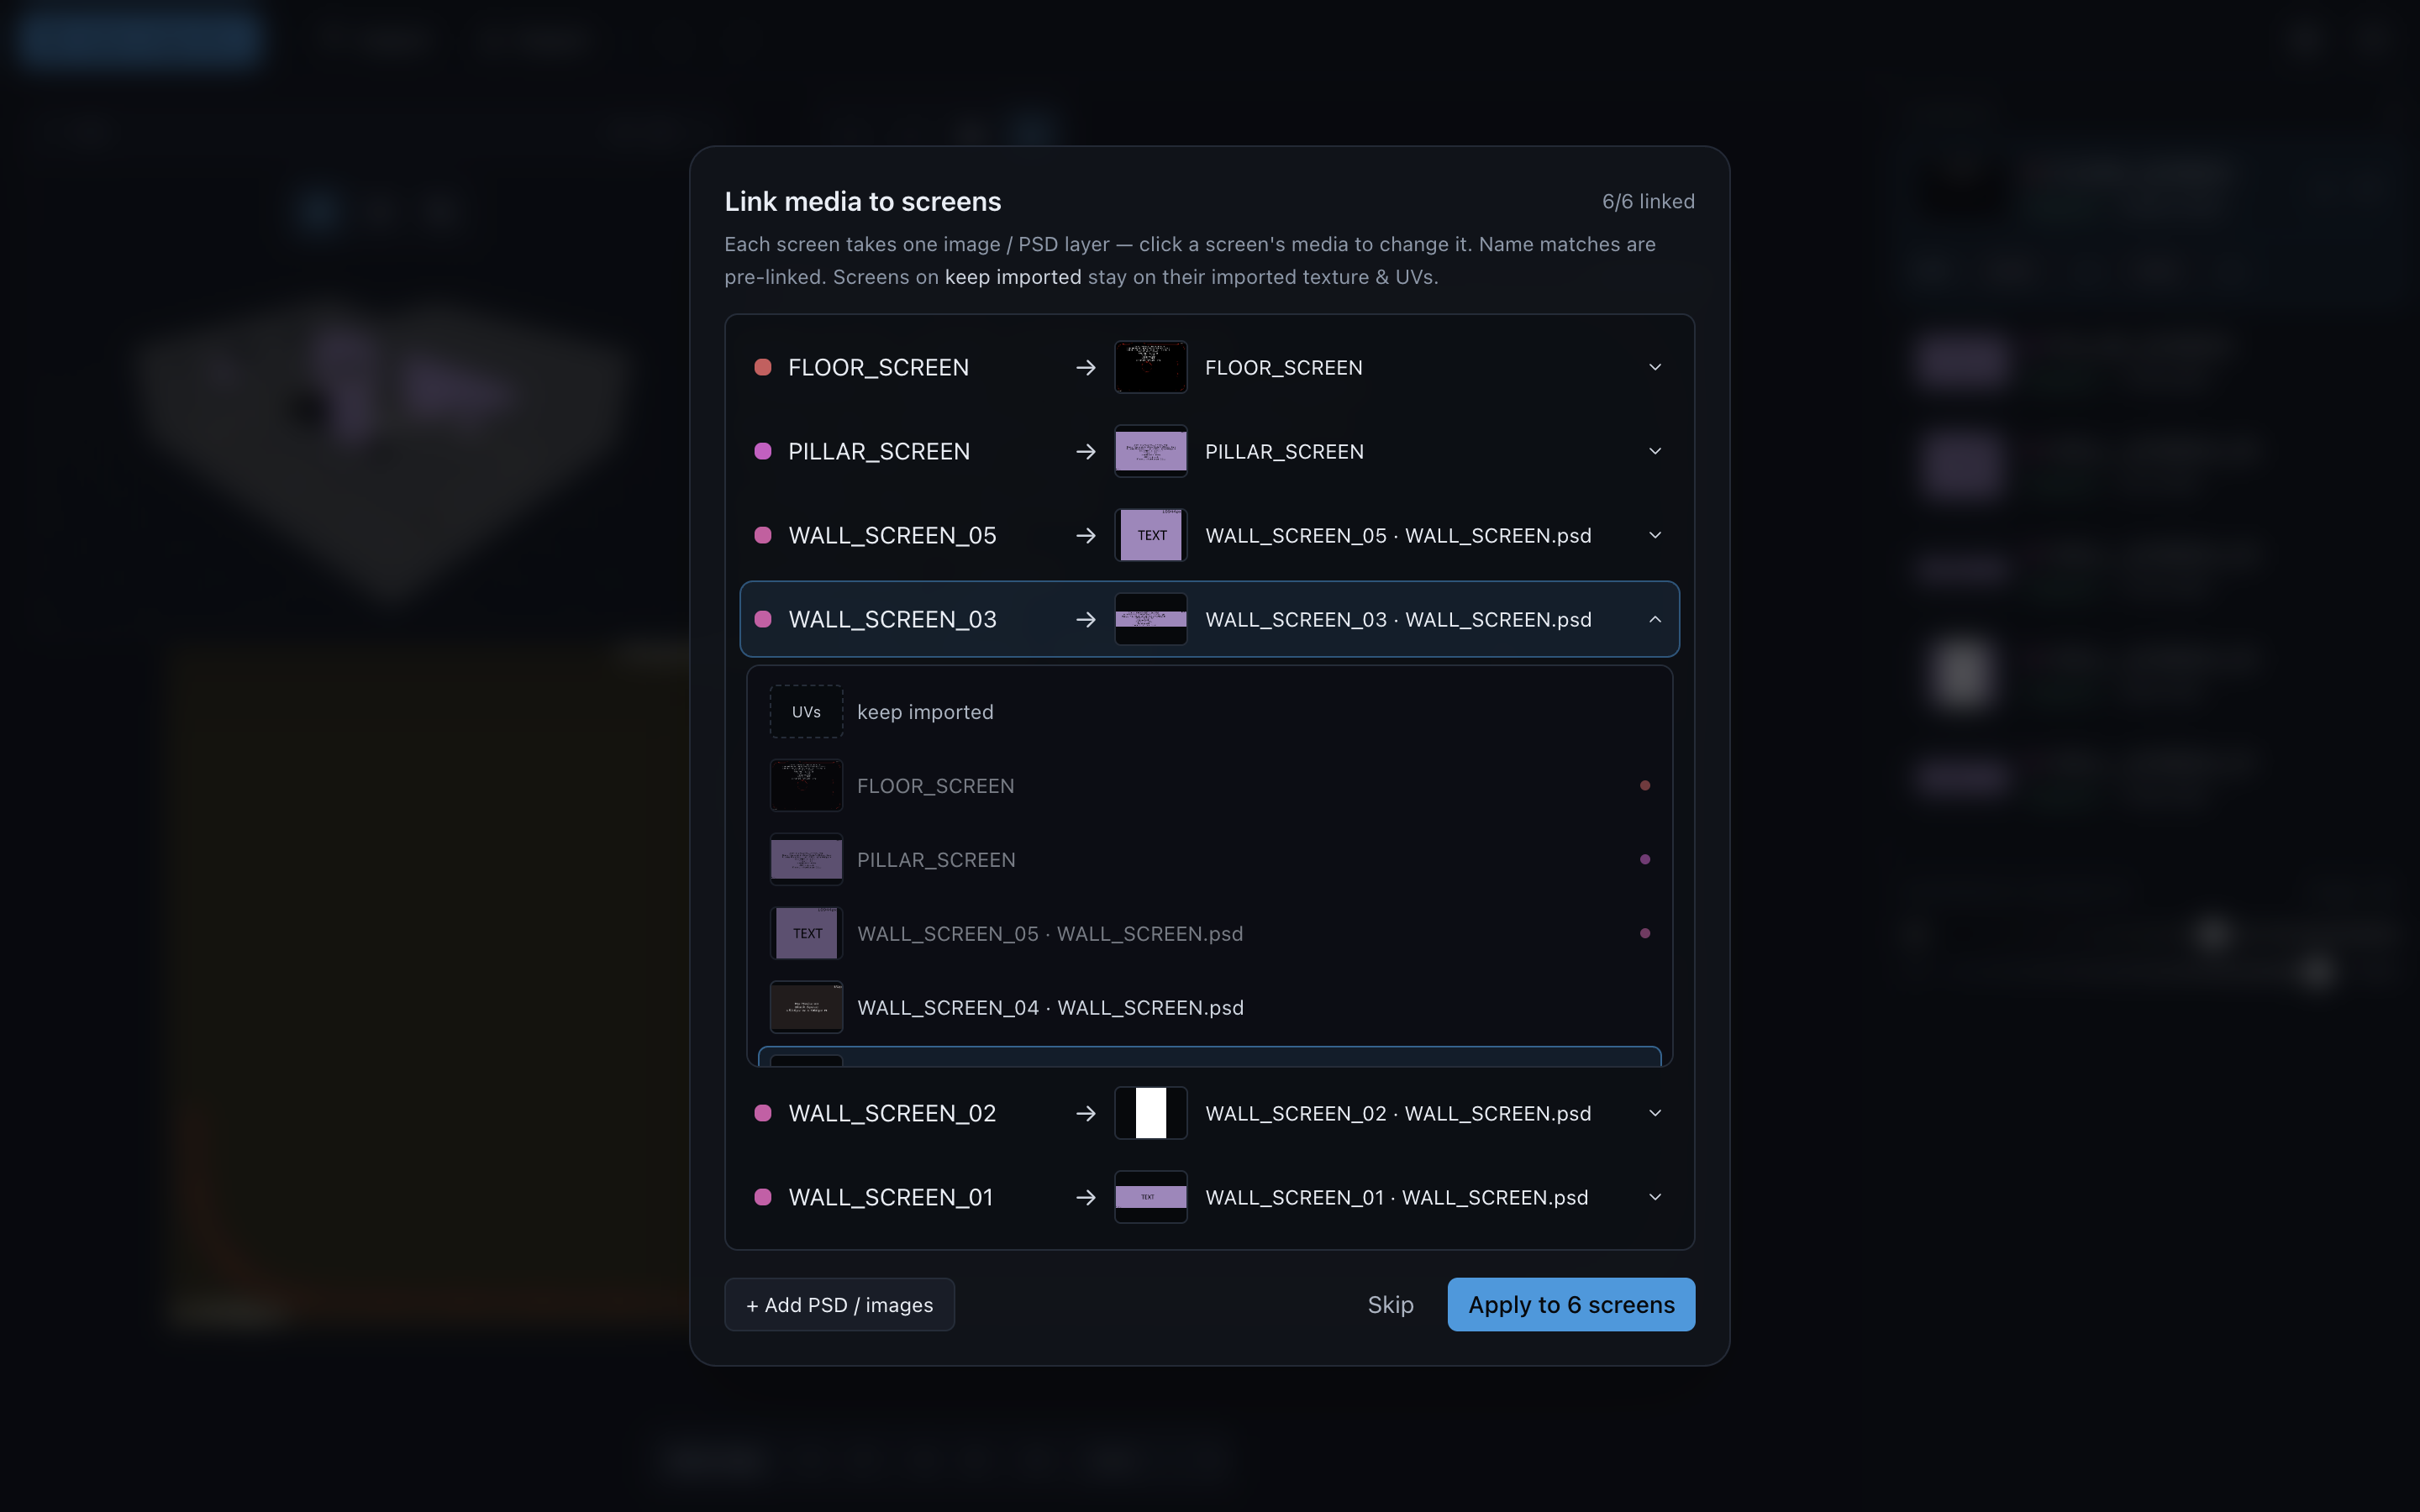Click the WALL_SCREEN_01 pink color dot
2420x1512 pixels.
pyautogui.click(x=763, y=1197)
